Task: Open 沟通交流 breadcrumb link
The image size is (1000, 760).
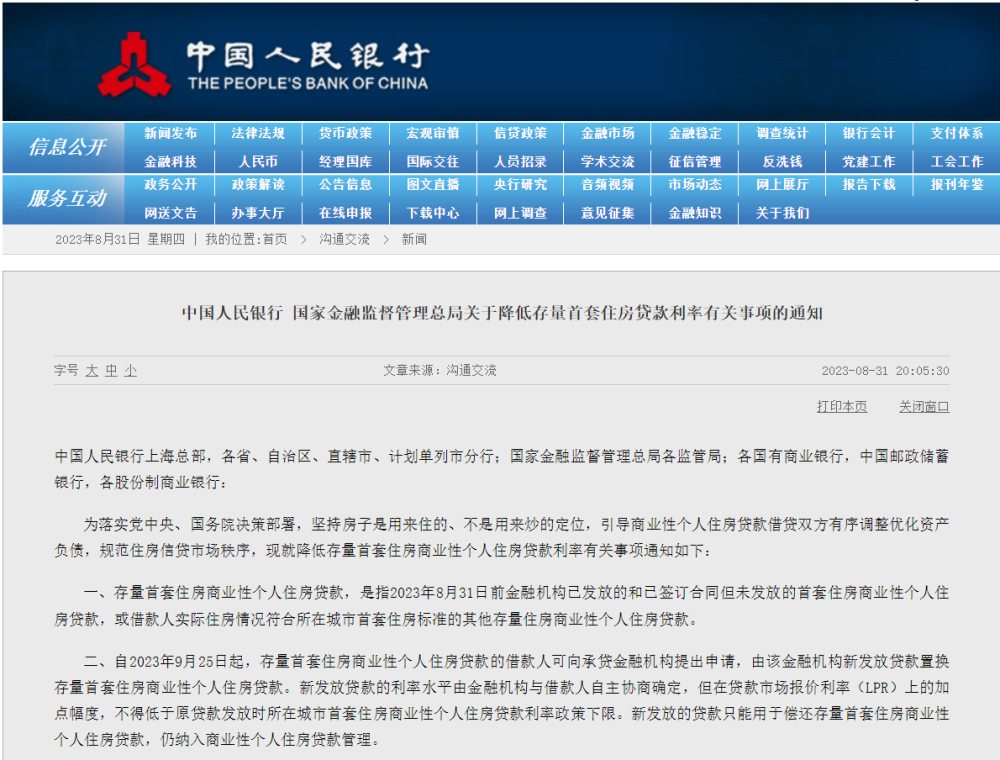Action: point(344,240)
